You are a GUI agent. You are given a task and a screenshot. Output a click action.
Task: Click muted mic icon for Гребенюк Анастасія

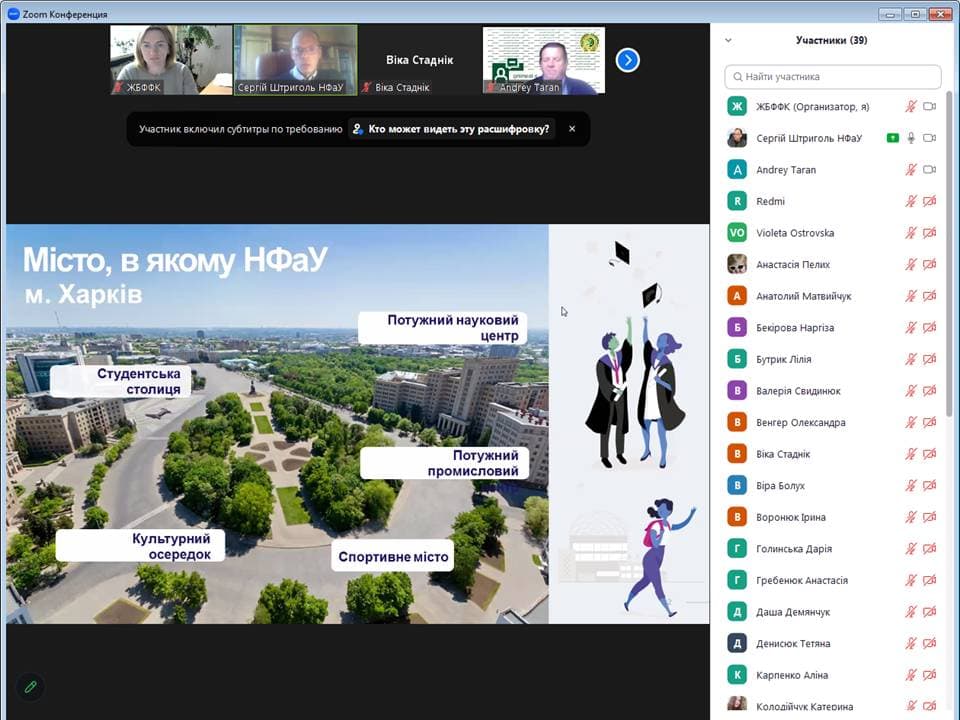[911, 580]
